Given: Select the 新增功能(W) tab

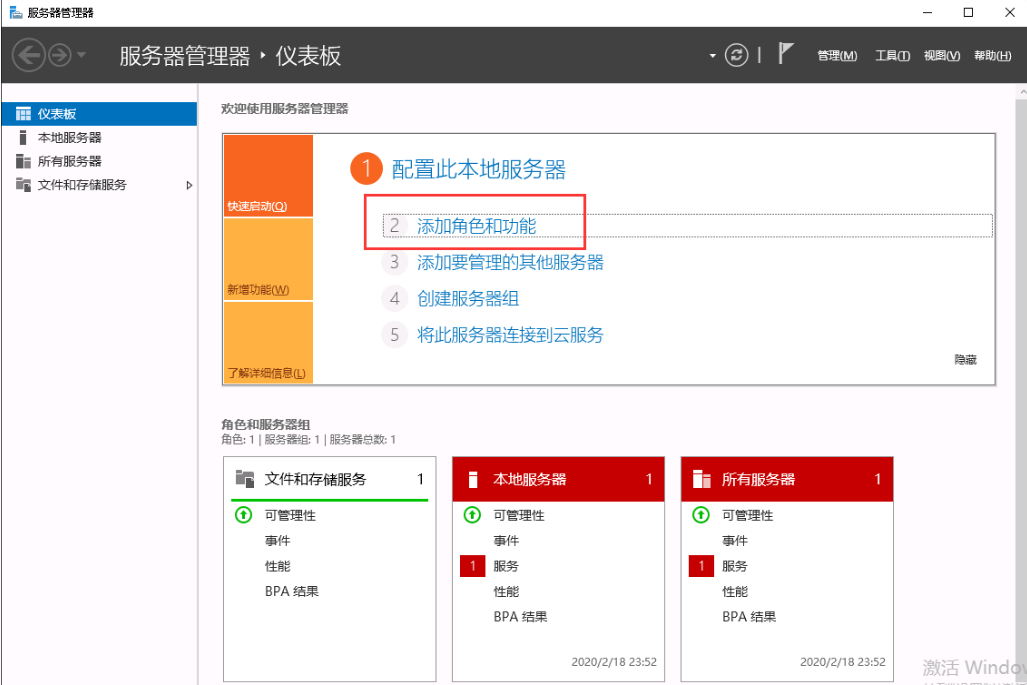Looking at the screenshot, I should [258, 290].
